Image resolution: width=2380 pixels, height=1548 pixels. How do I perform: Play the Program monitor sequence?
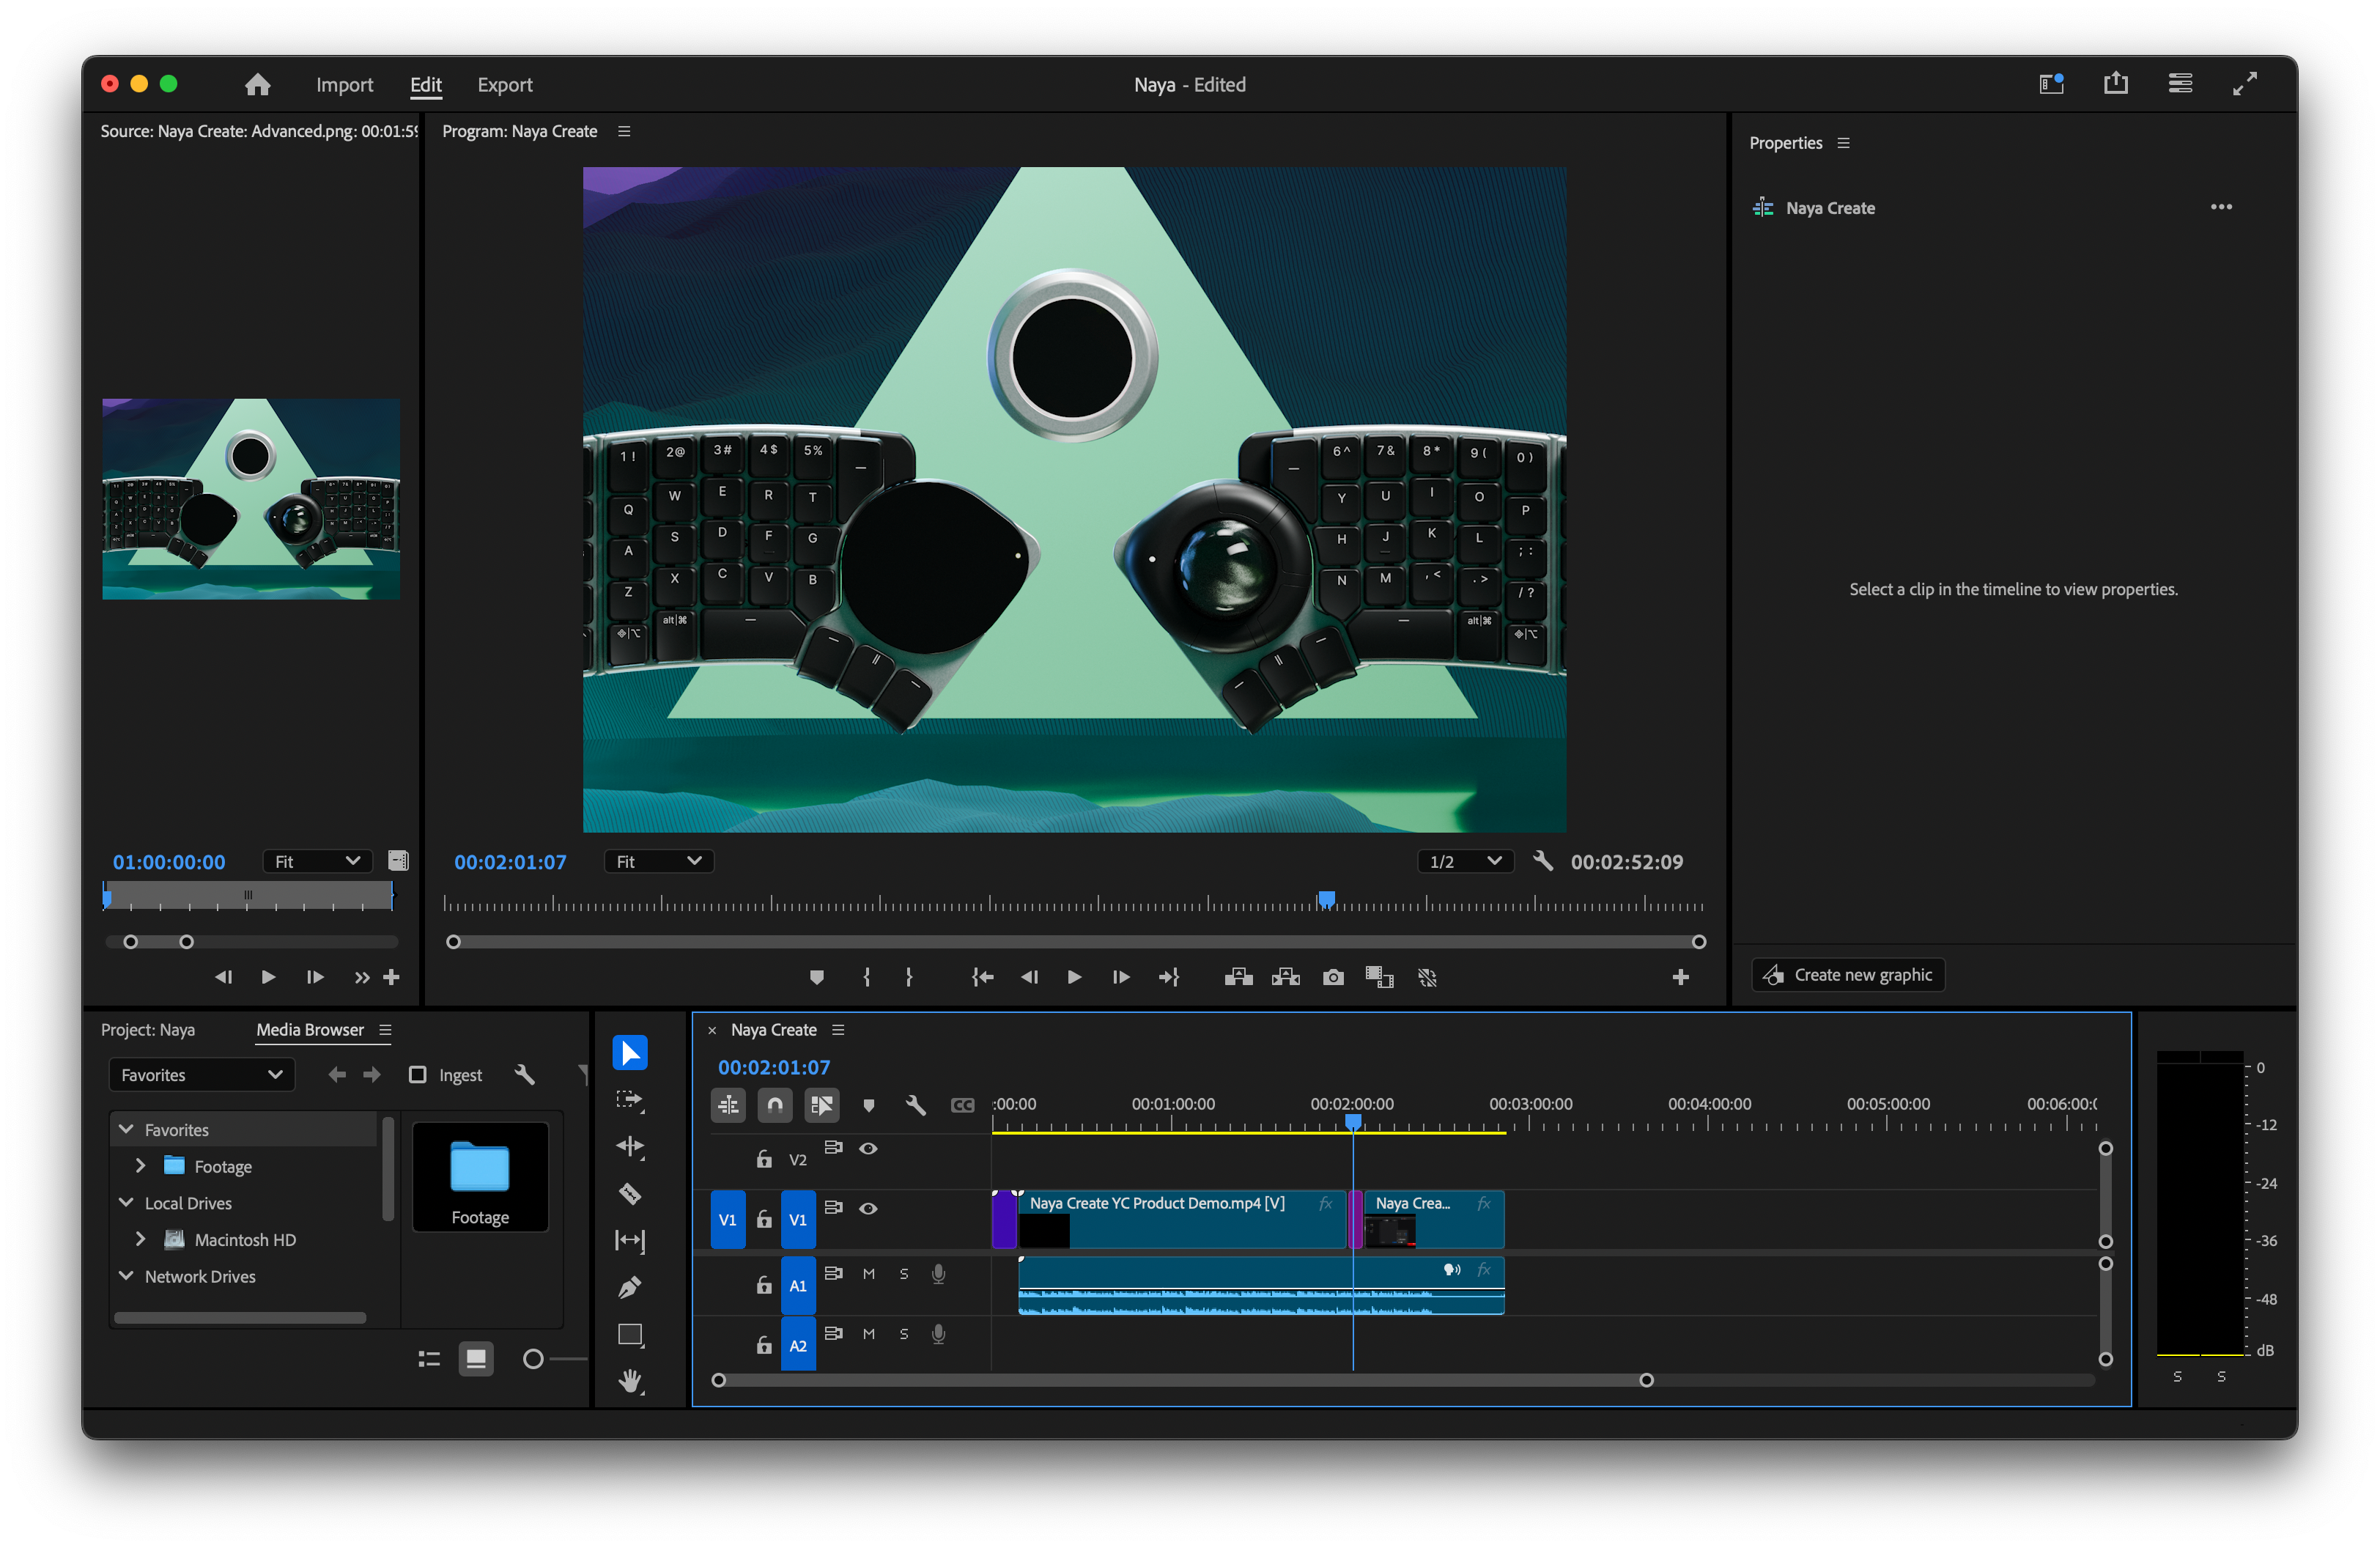1074,977
